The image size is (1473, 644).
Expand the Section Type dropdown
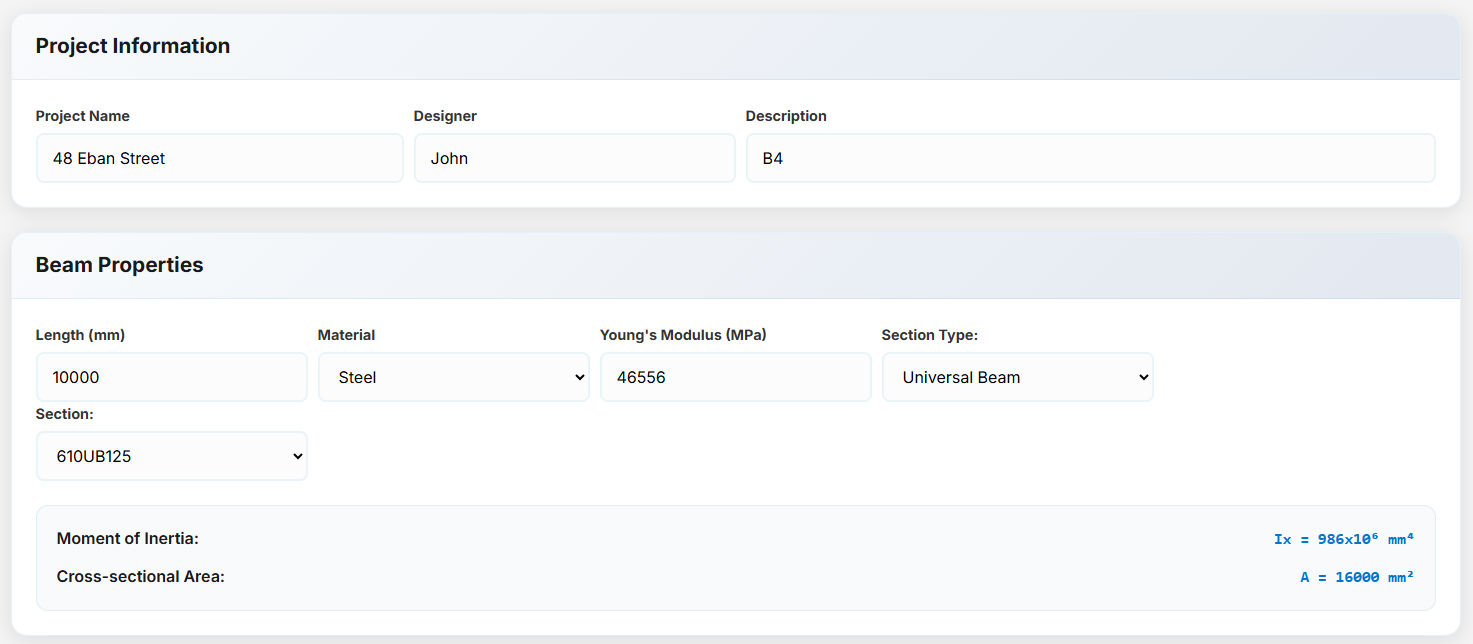point(1017,377)
